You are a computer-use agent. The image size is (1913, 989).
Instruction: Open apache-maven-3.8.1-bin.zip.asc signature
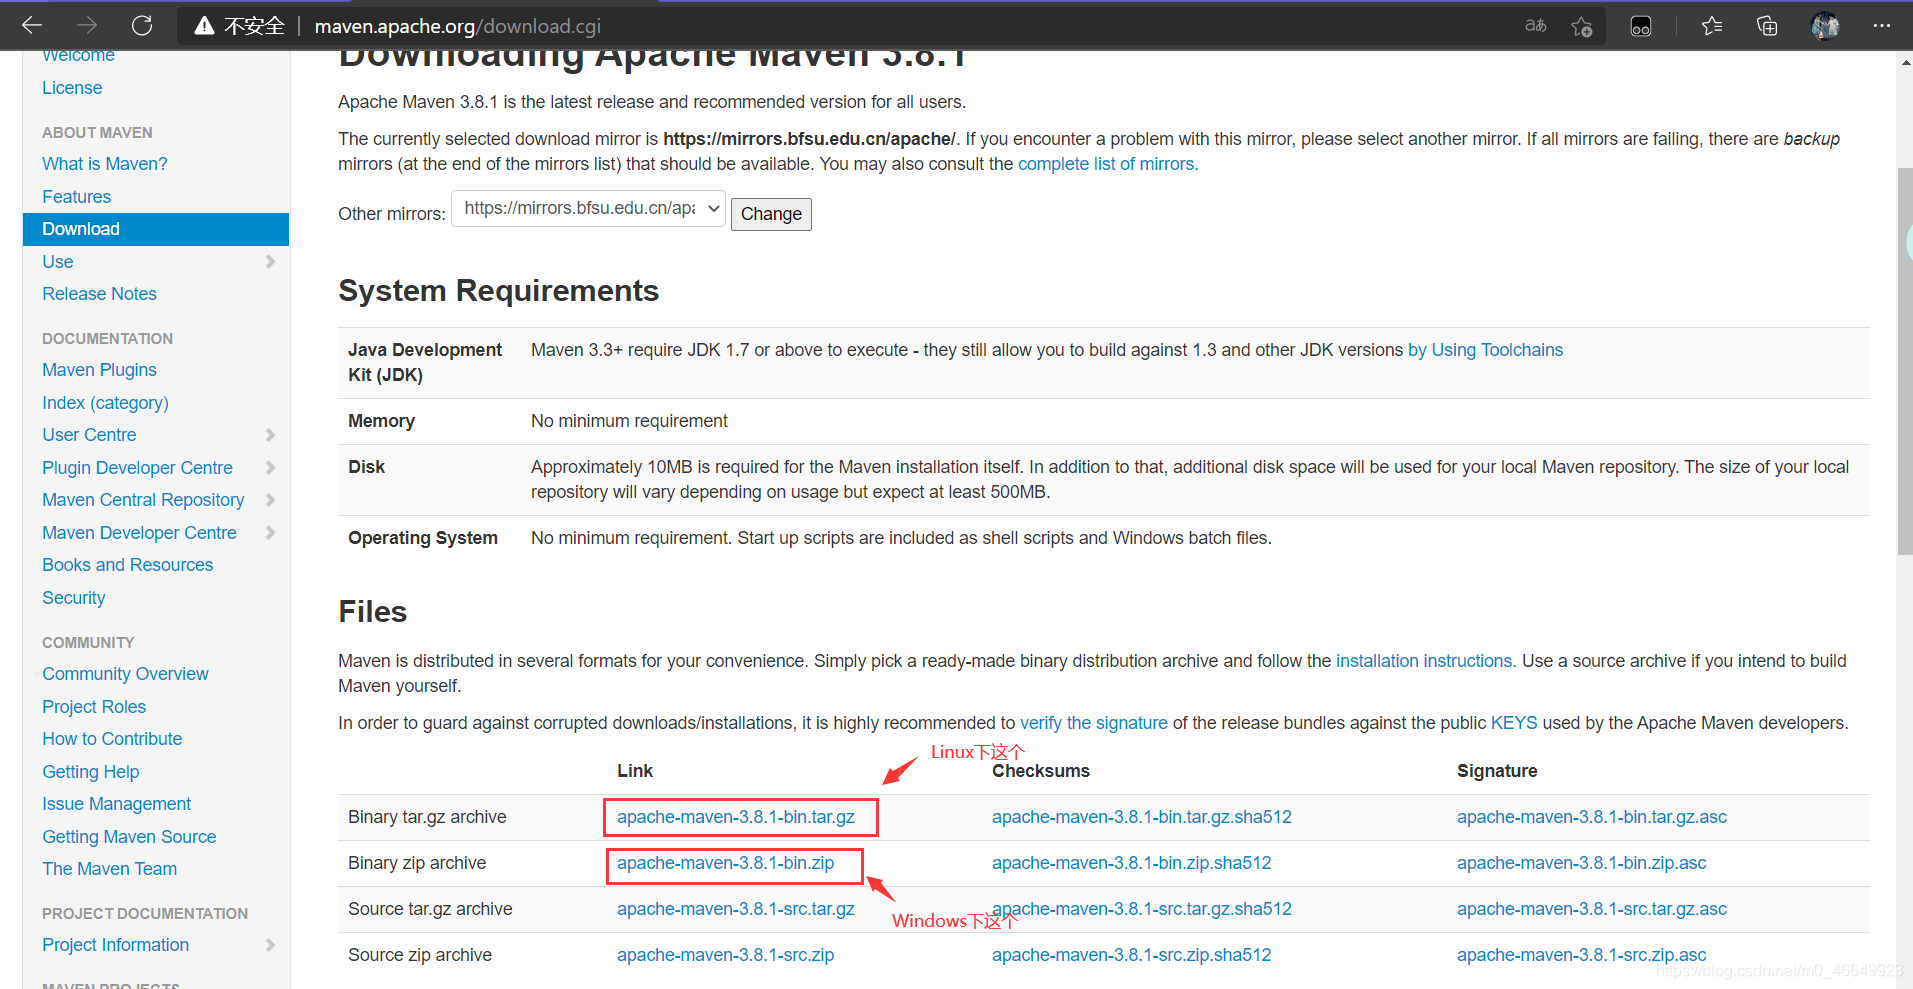tap(1581, 863)
